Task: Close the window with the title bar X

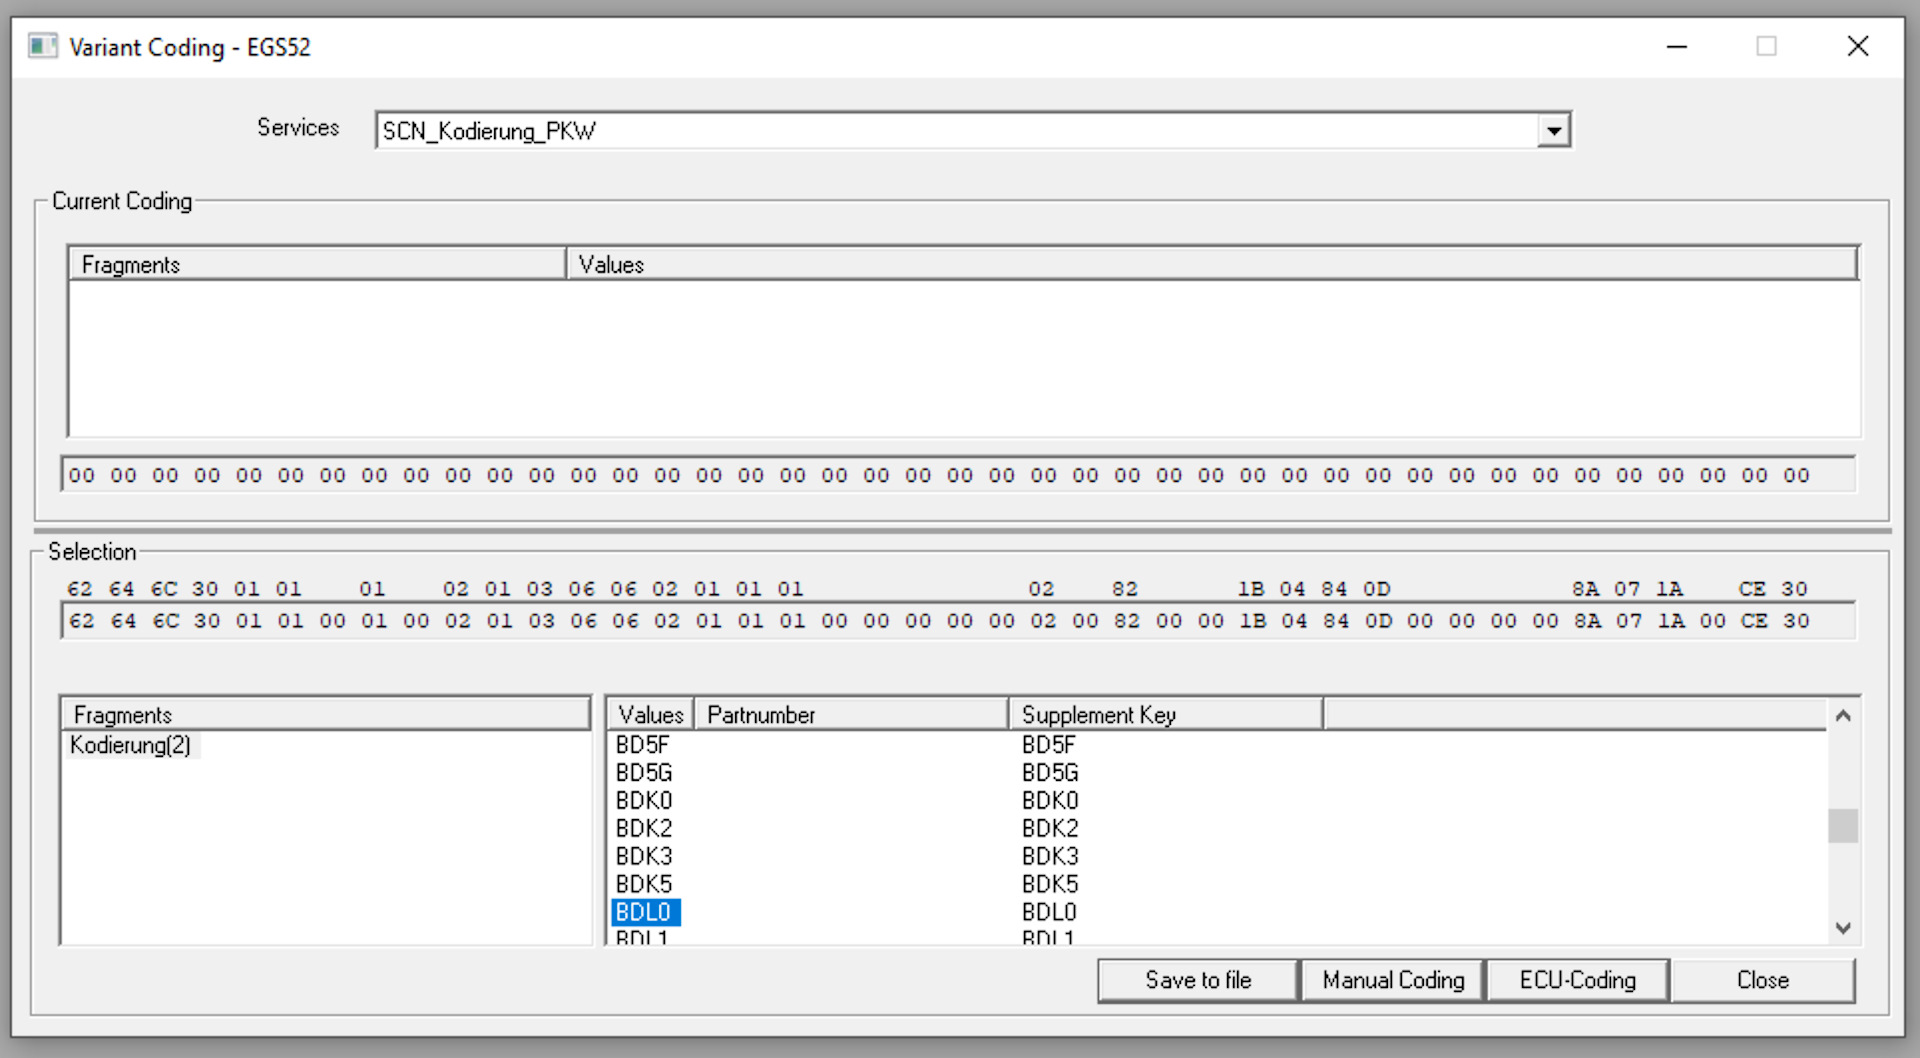Action: click(1858, 46)
